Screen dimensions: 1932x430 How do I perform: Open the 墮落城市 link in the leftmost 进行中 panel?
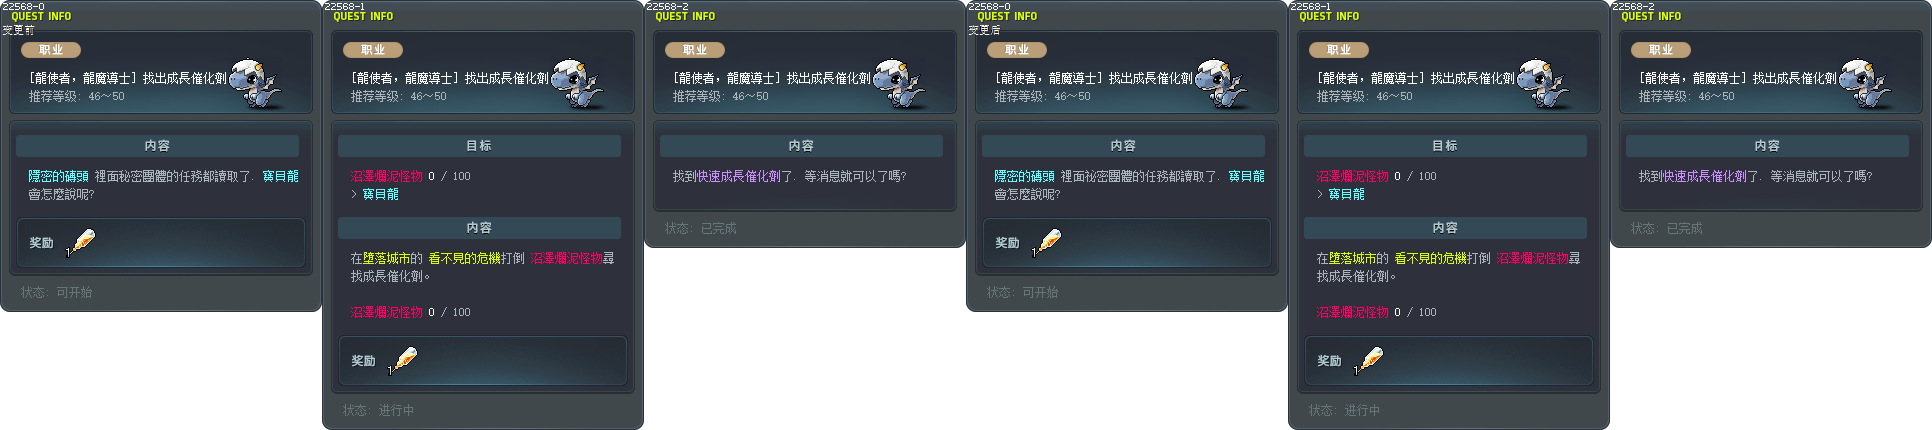point(386,258)
